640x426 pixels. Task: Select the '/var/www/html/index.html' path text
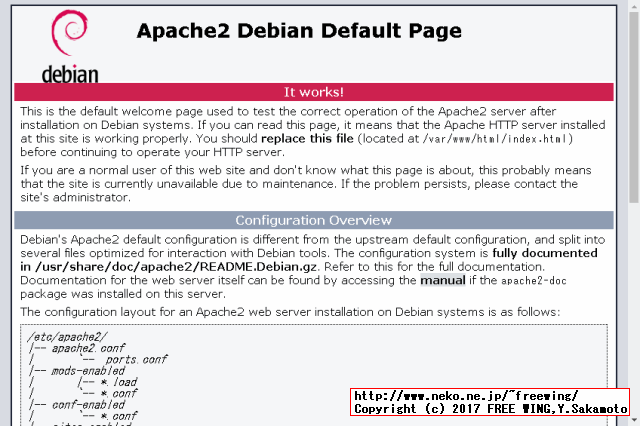coord(495,139)
